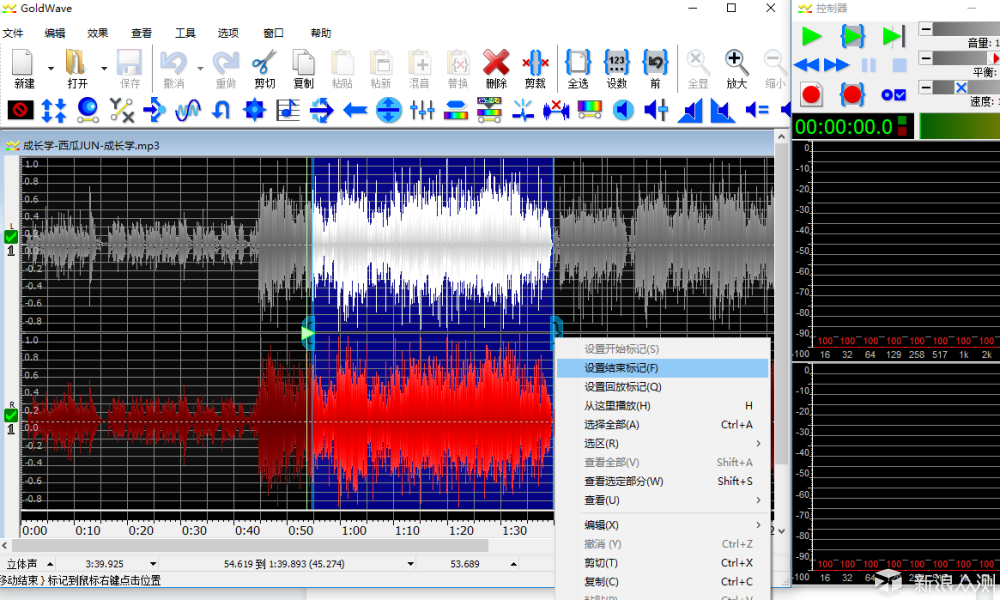The height and width of the screenshot is (600, 1000).
Task: Expand the 新建 dropdown arrow
Action: coord(50,68)
